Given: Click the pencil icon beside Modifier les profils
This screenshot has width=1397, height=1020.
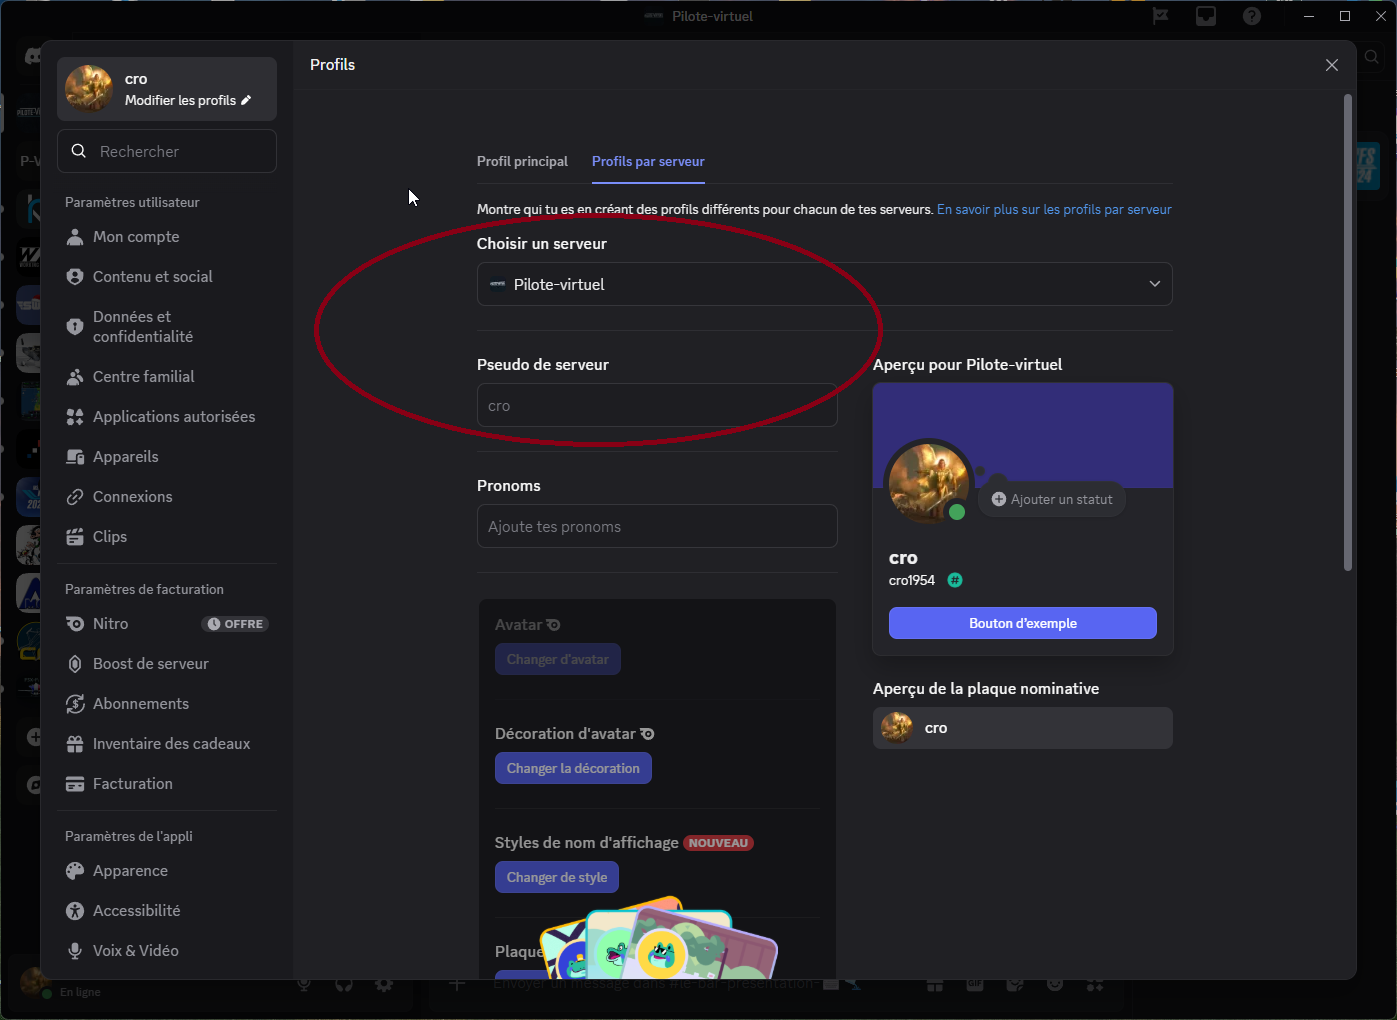Looking at the screenshot, I should point(246,100).
